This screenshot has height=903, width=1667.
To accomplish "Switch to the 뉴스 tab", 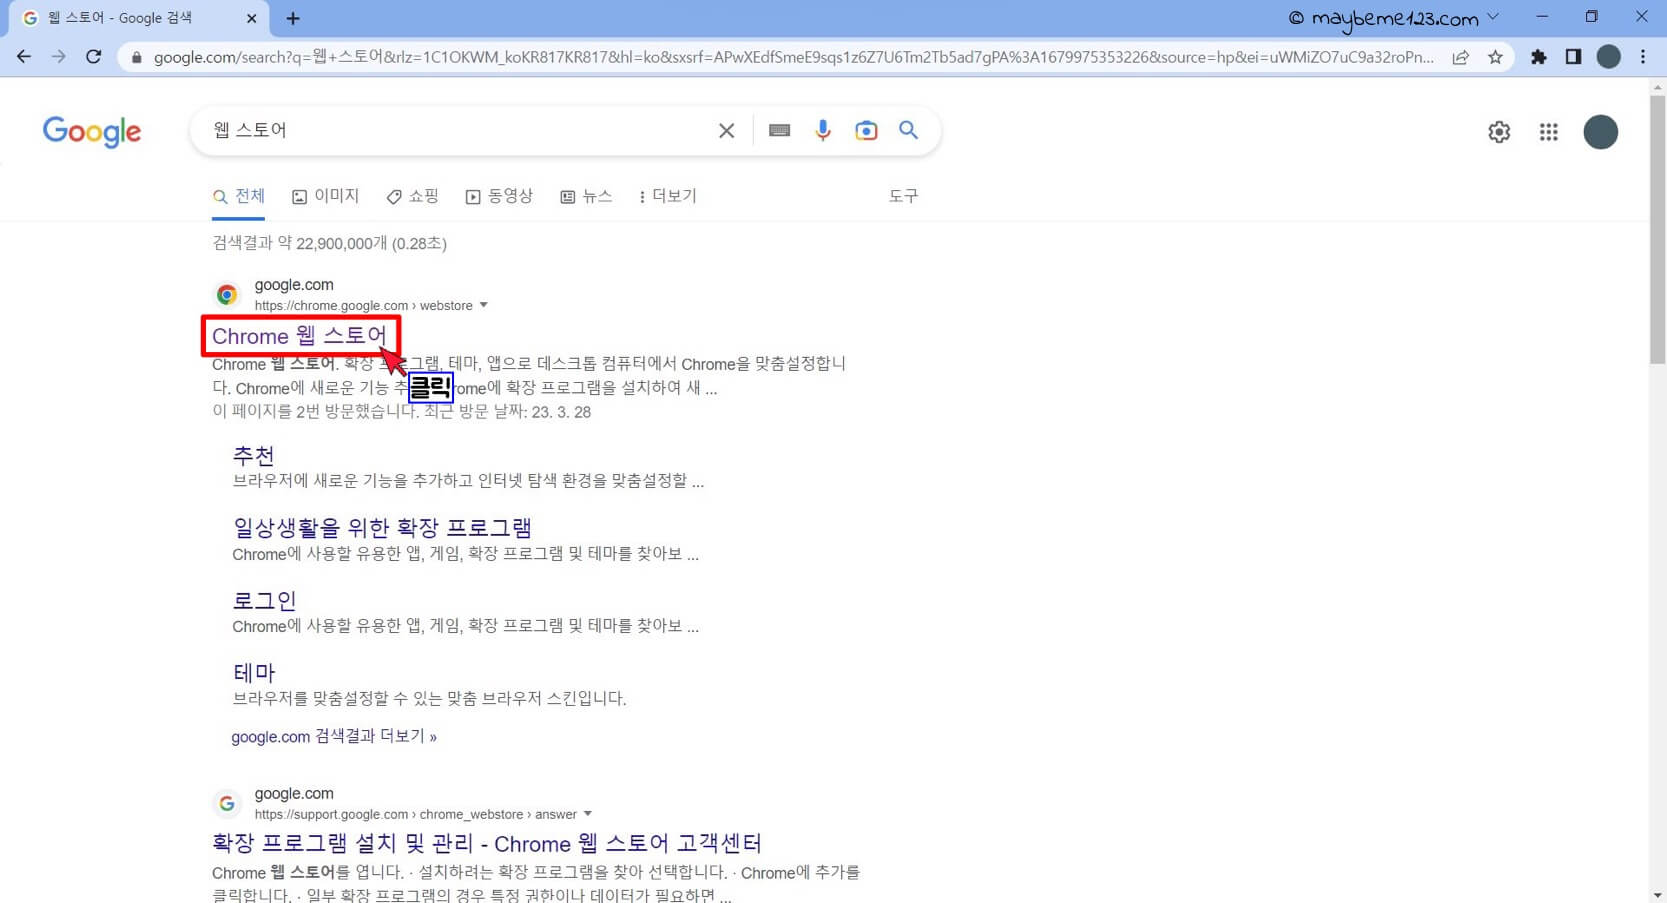I will pyautogui.click(x=586, y=196).
